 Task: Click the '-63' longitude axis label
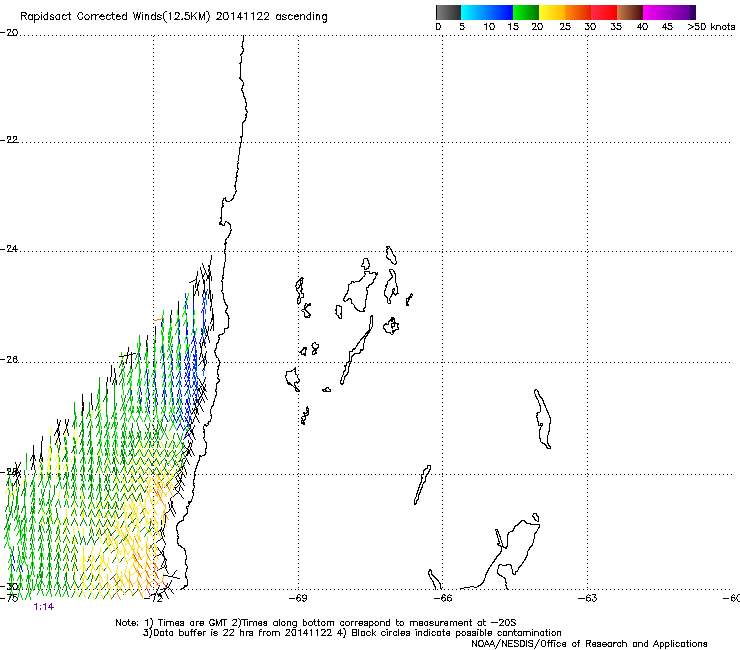pos(588,598)
